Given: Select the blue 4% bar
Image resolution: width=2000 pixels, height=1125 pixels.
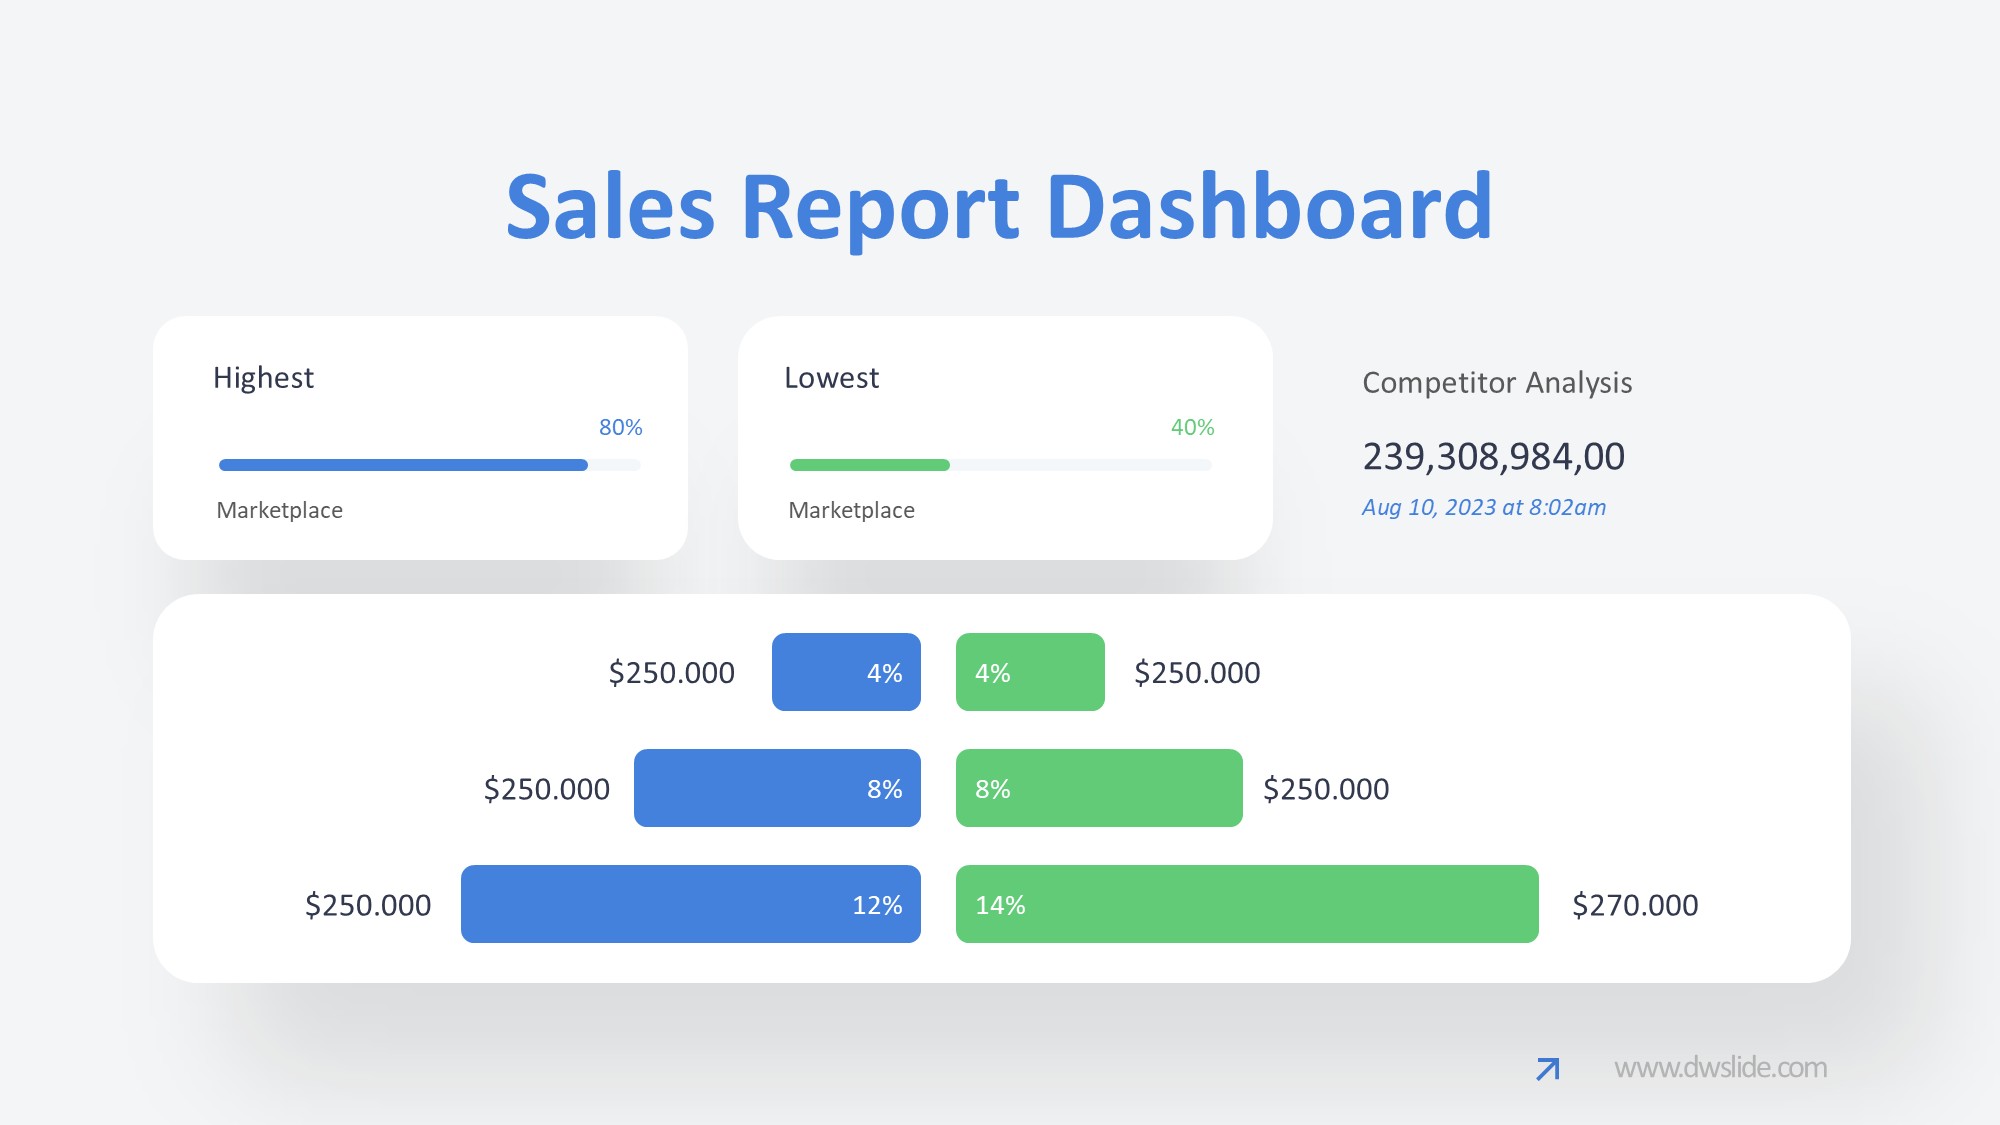Looking at the screenshot, I should (x=846, y=672).
